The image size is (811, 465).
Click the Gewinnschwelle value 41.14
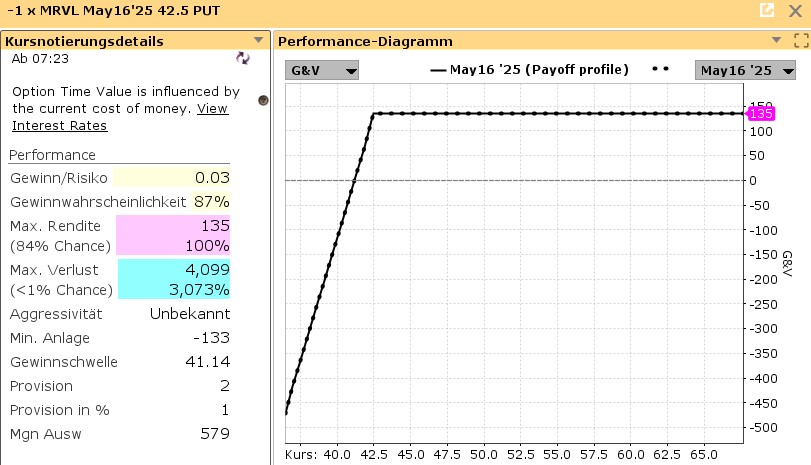coord(207,360)
